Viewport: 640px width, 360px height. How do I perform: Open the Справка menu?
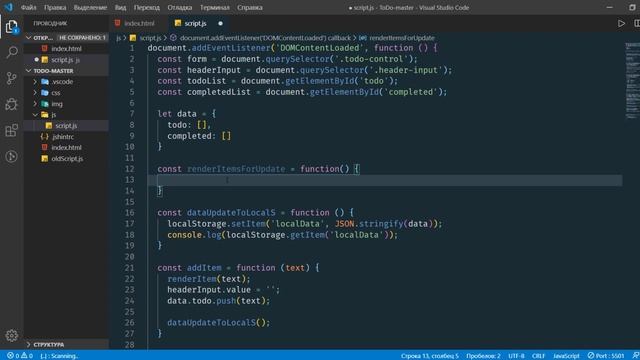[x=250, y=7]
